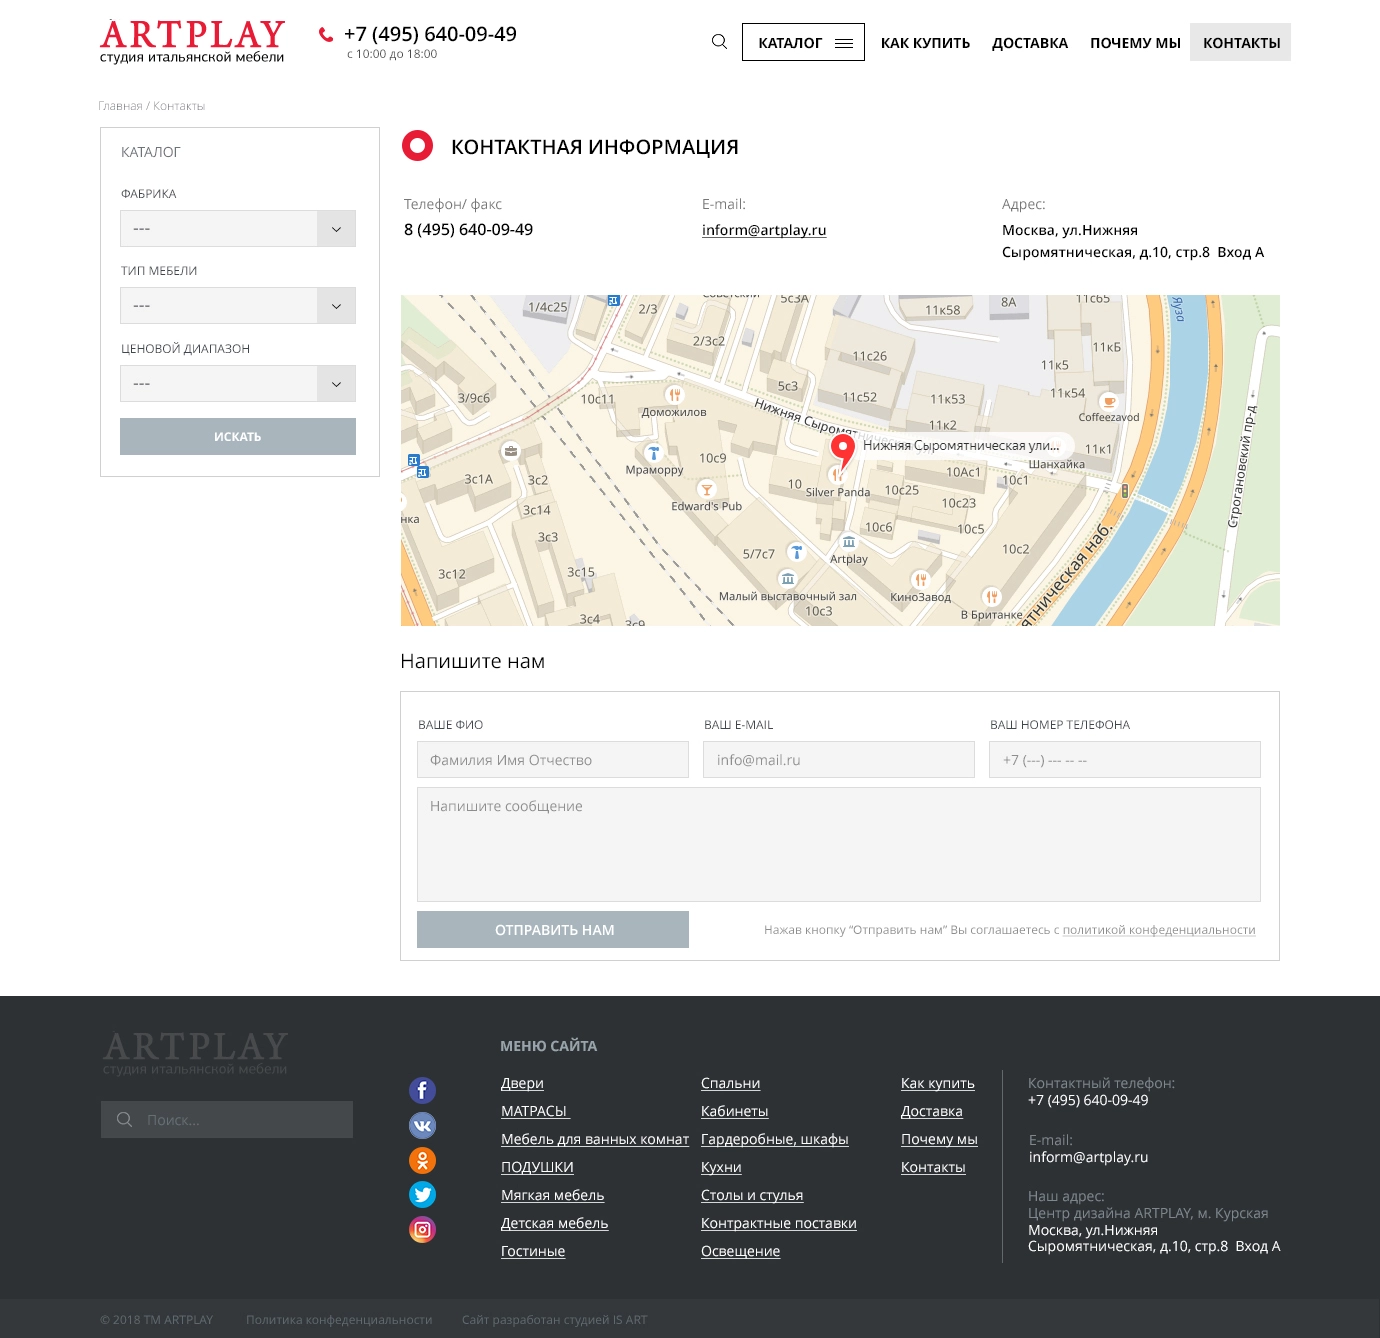The width and height of the screenshot is (1380, 1338).
Task: Click the footer search field
Action: [x=227, y=1120]
